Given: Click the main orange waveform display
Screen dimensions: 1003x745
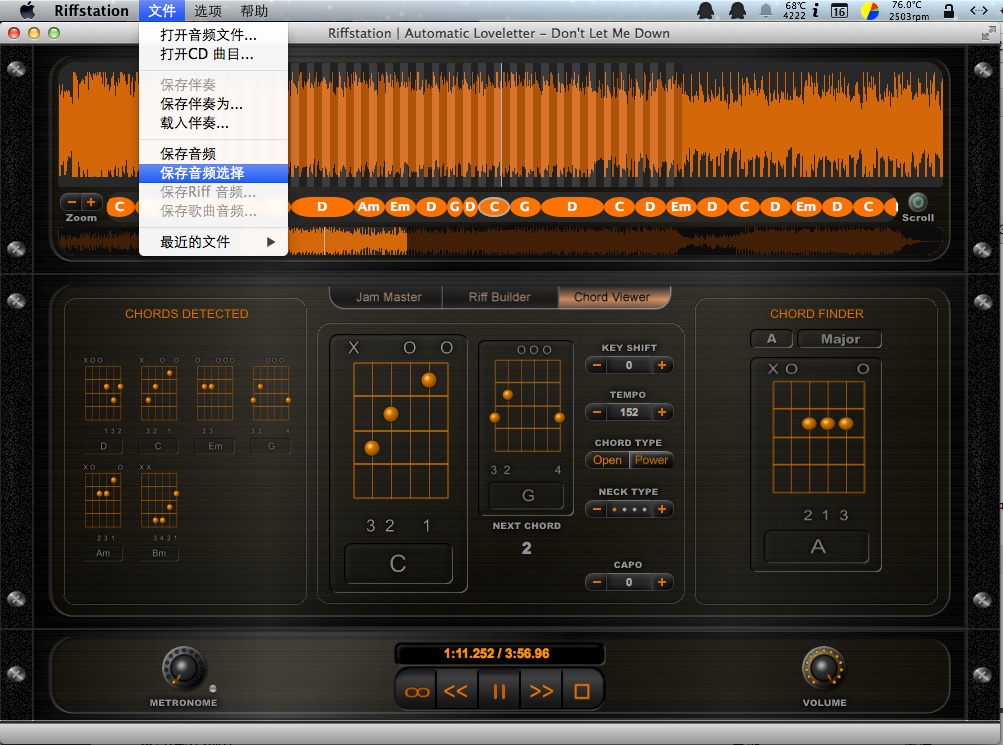Looking at the screenshot, I should click(x=499, y=124).
